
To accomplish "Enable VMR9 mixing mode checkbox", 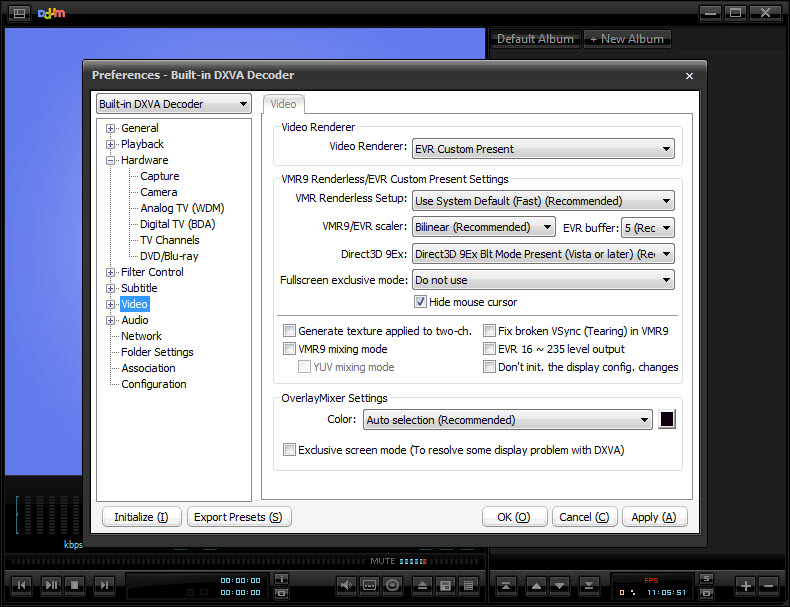I will [x=289, y=349].
